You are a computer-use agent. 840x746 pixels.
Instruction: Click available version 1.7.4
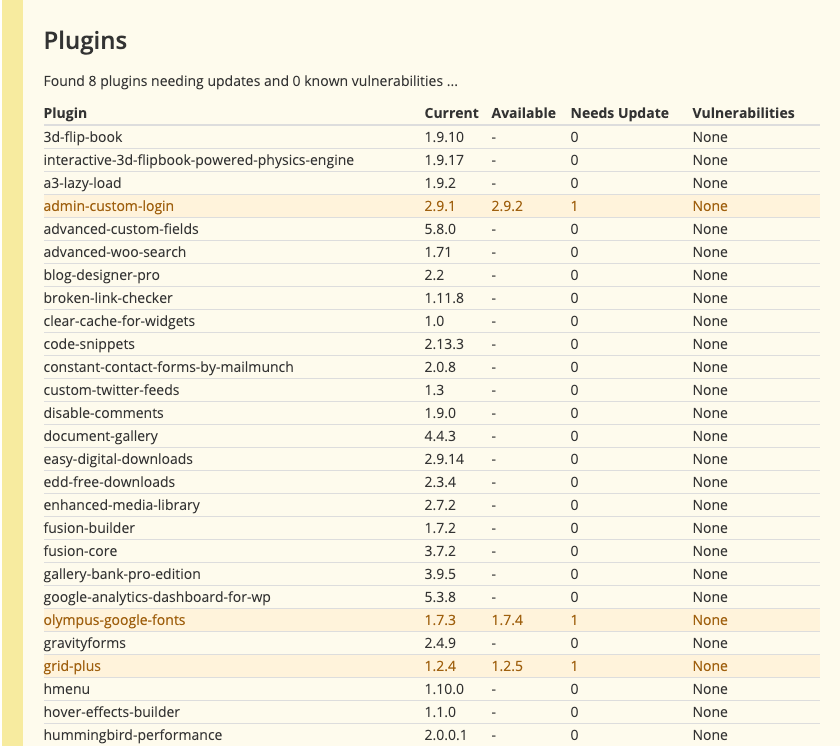[x=507, y=620]
